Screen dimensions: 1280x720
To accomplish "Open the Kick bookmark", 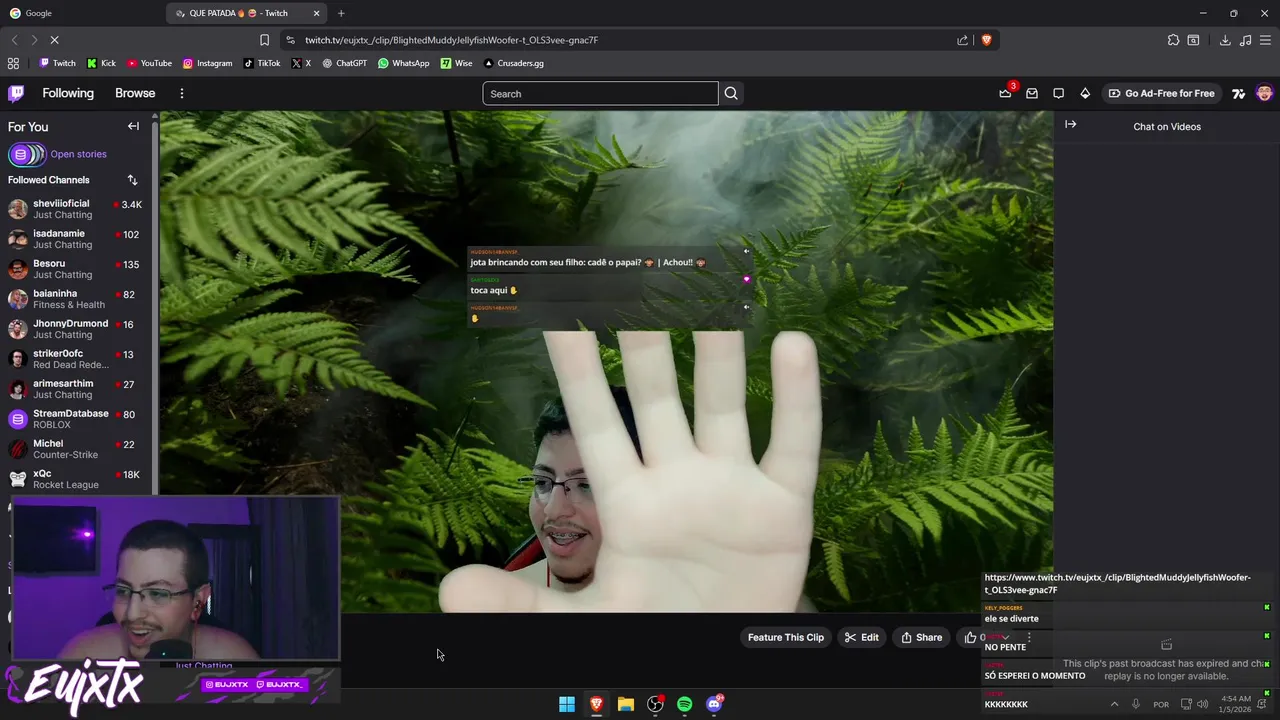I will point(101,63).
